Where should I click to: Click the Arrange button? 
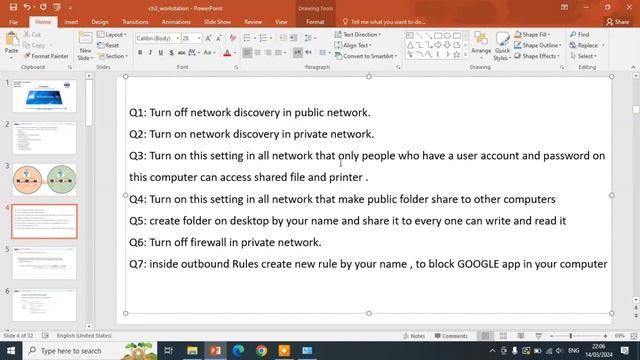481,44
